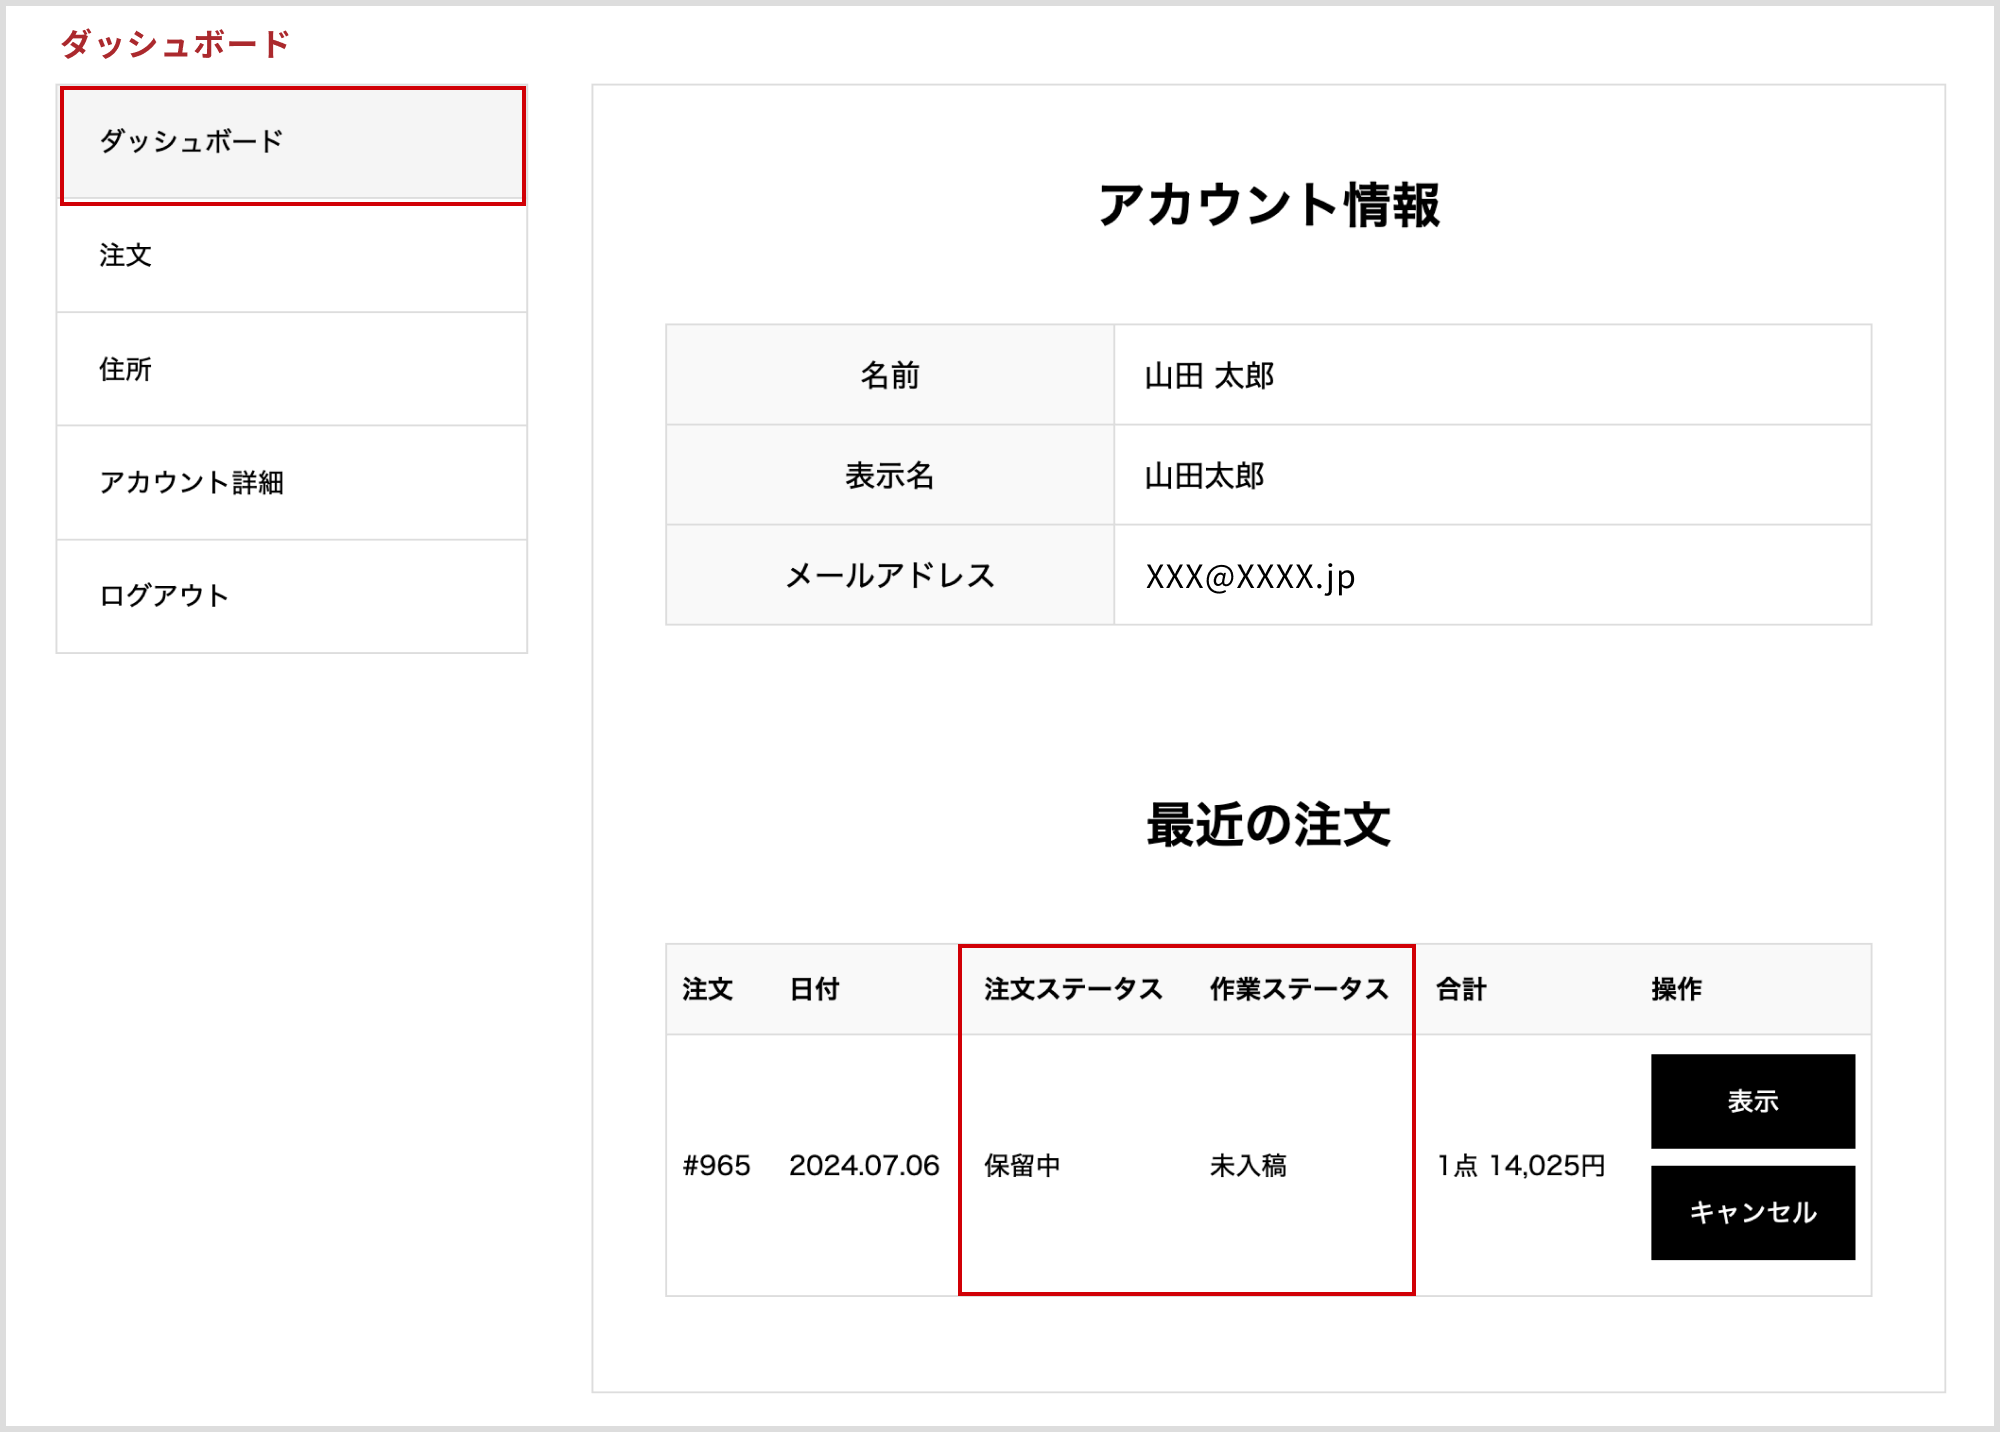The image size is (2000, 1432).
Task: Select アカウント詳細 in the sidebar
Action: point(292,483)
